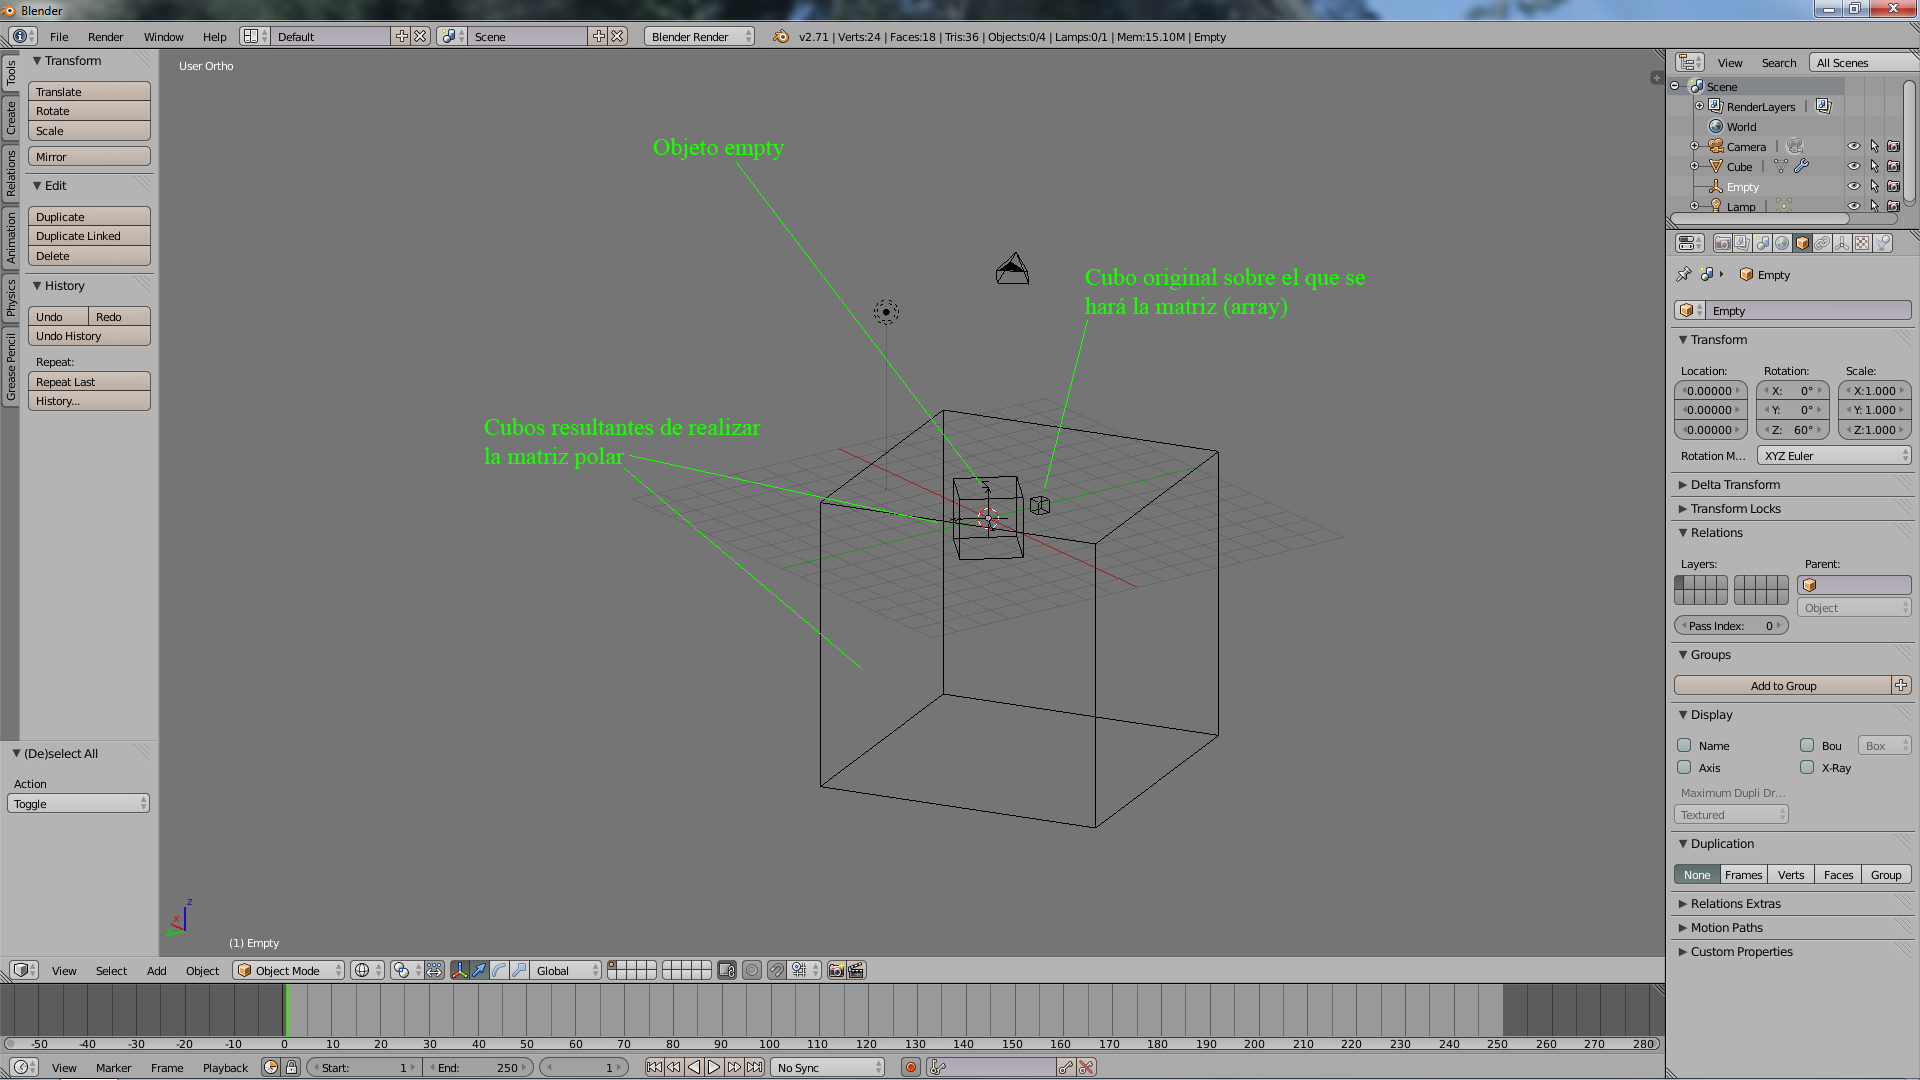Select the rotate manipulator arc icon

click(499, 970)
